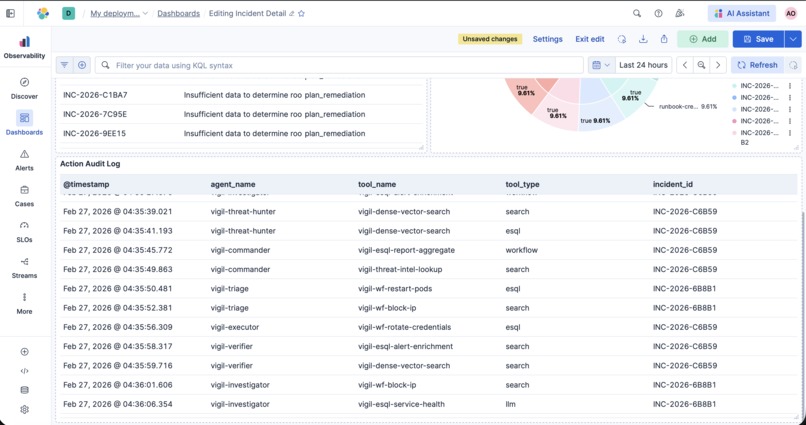Click the vigil-threat-intel-lookup cell
806x425 pixels.
click(x=400, y=269)
